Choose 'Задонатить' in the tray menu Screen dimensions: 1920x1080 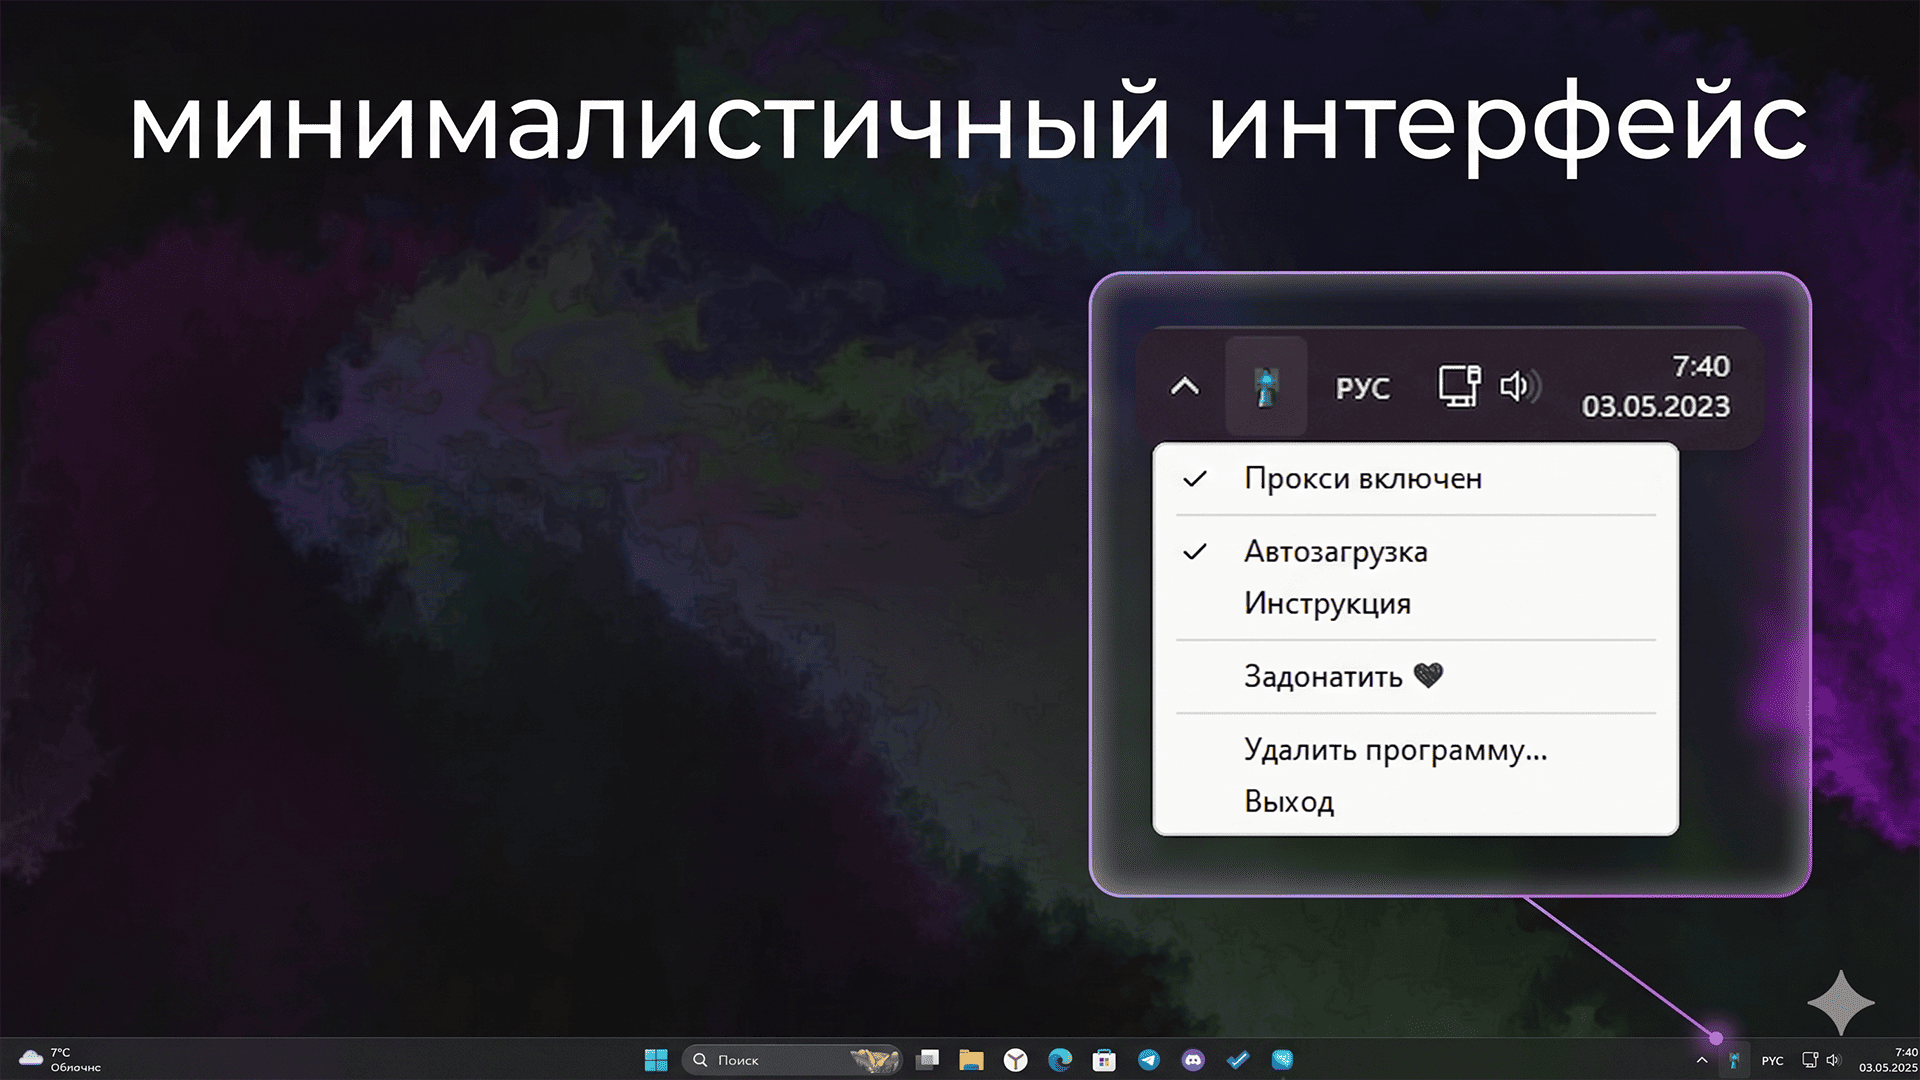coord(1415,677)
